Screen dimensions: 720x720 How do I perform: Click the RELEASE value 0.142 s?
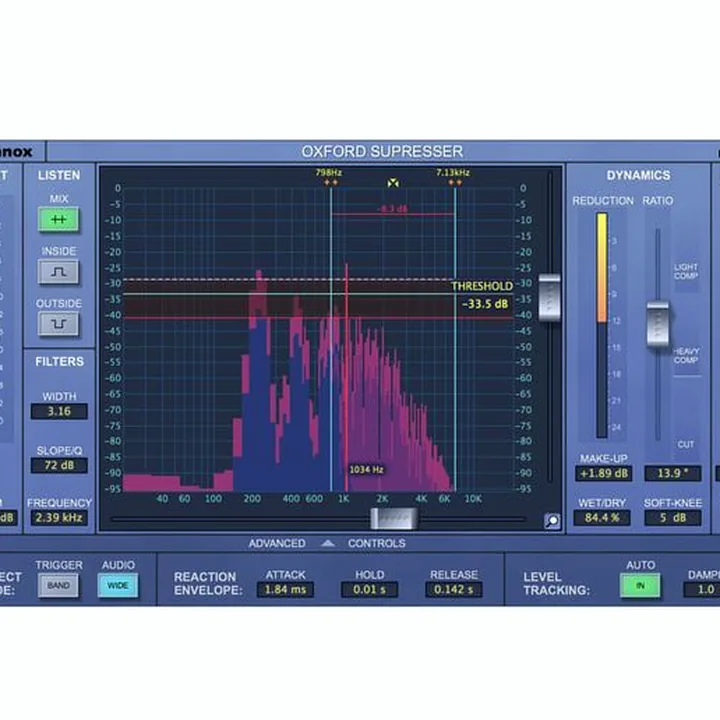coord(454,590)
